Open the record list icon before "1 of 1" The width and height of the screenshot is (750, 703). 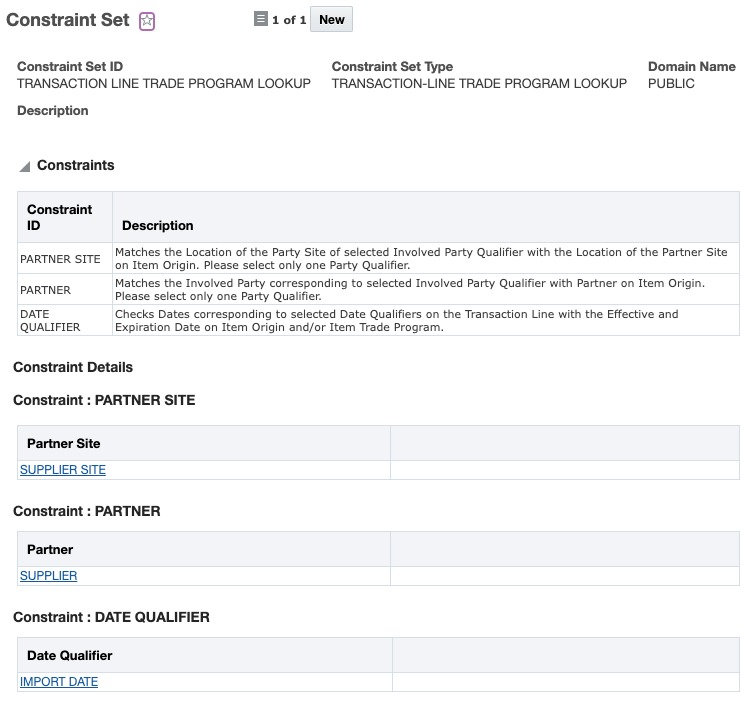tap(261, 19)
